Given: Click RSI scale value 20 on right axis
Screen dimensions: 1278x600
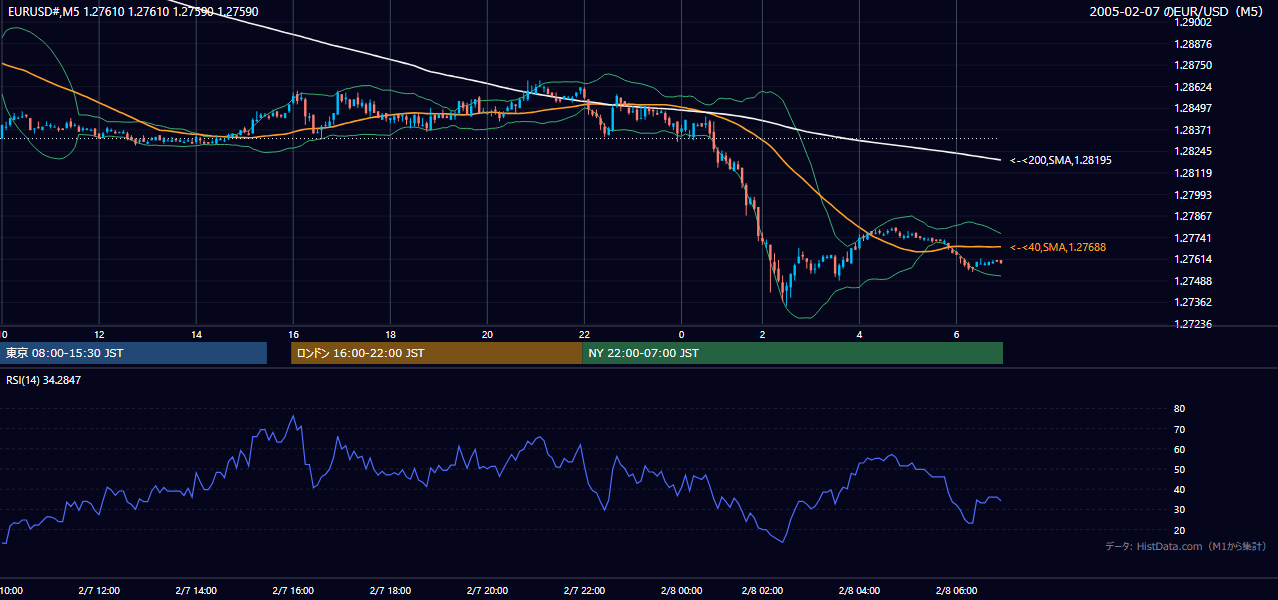Looking at the screenshot, I should click(1179, 530).
